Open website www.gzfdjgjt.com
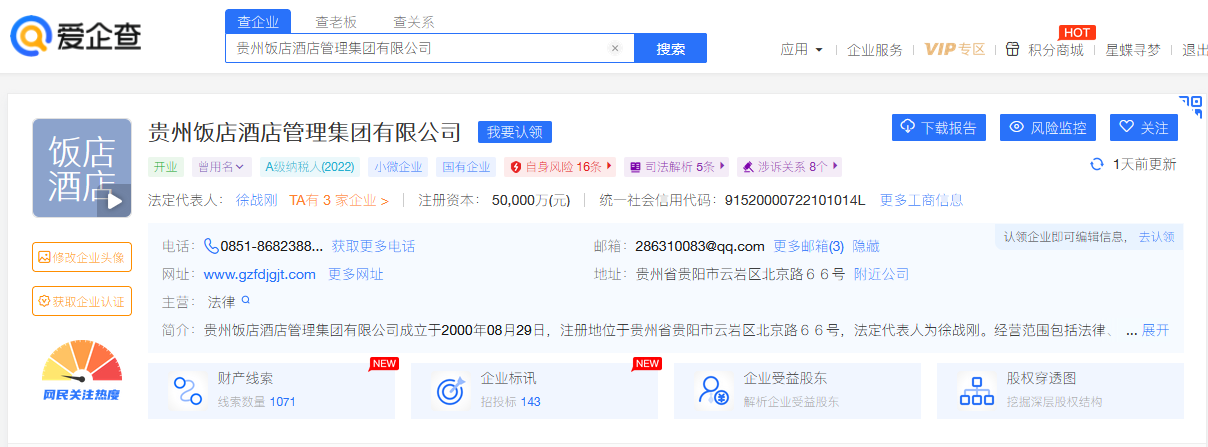 pos(260,274)
